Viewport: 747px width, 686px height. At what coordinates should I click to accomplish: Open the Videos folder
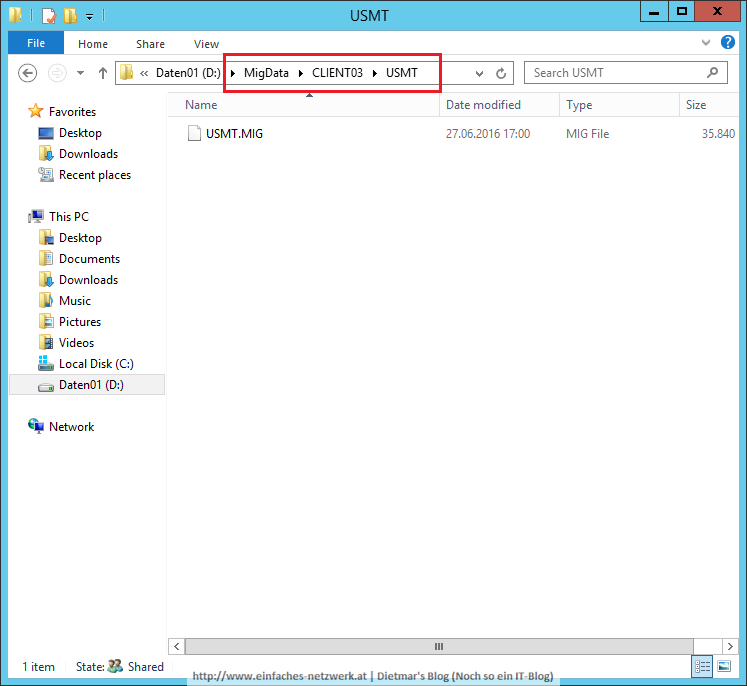click(x=76, y=343)
